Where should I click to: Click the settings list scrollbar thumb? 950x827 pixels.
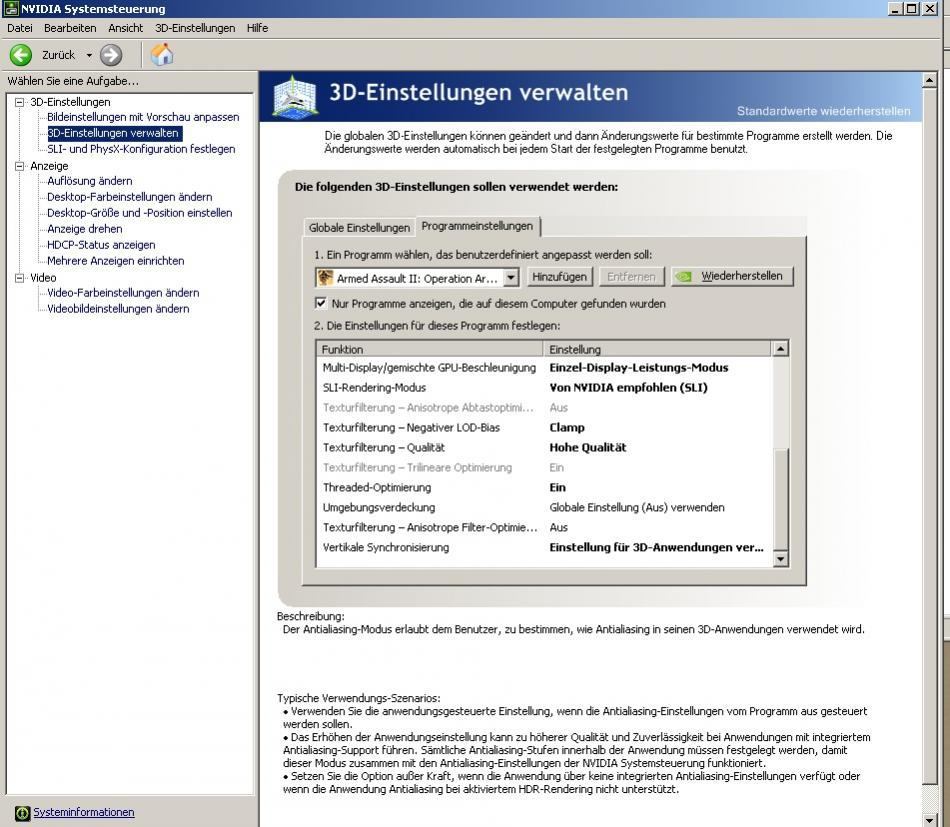[x=780, y=499]
